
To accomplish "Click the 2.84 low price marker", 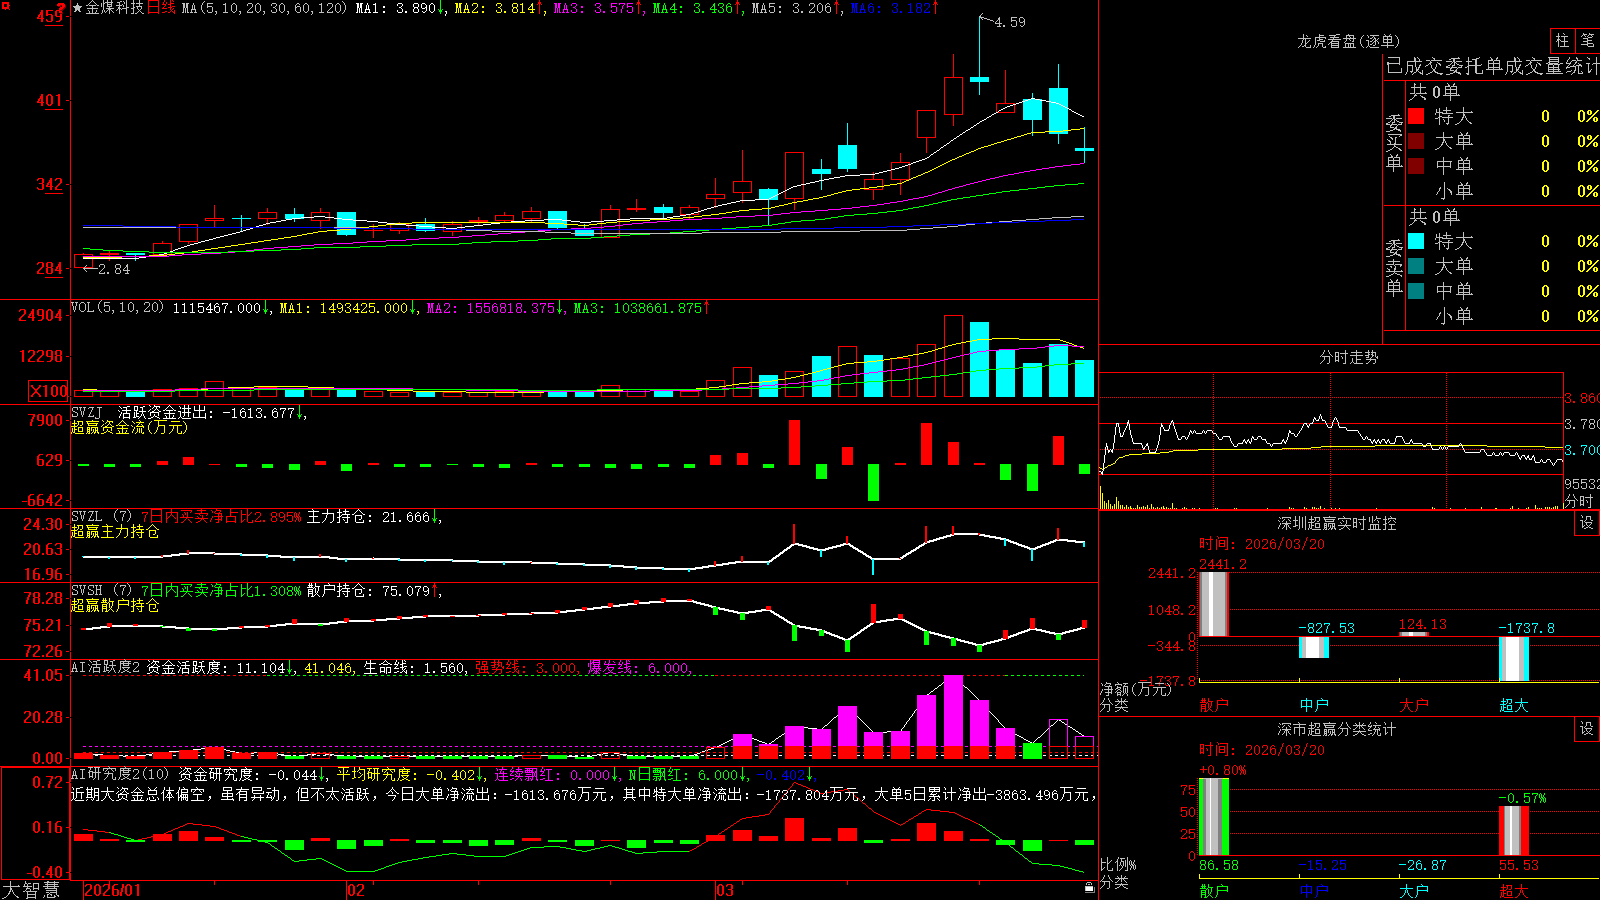I will click(114, 269).
